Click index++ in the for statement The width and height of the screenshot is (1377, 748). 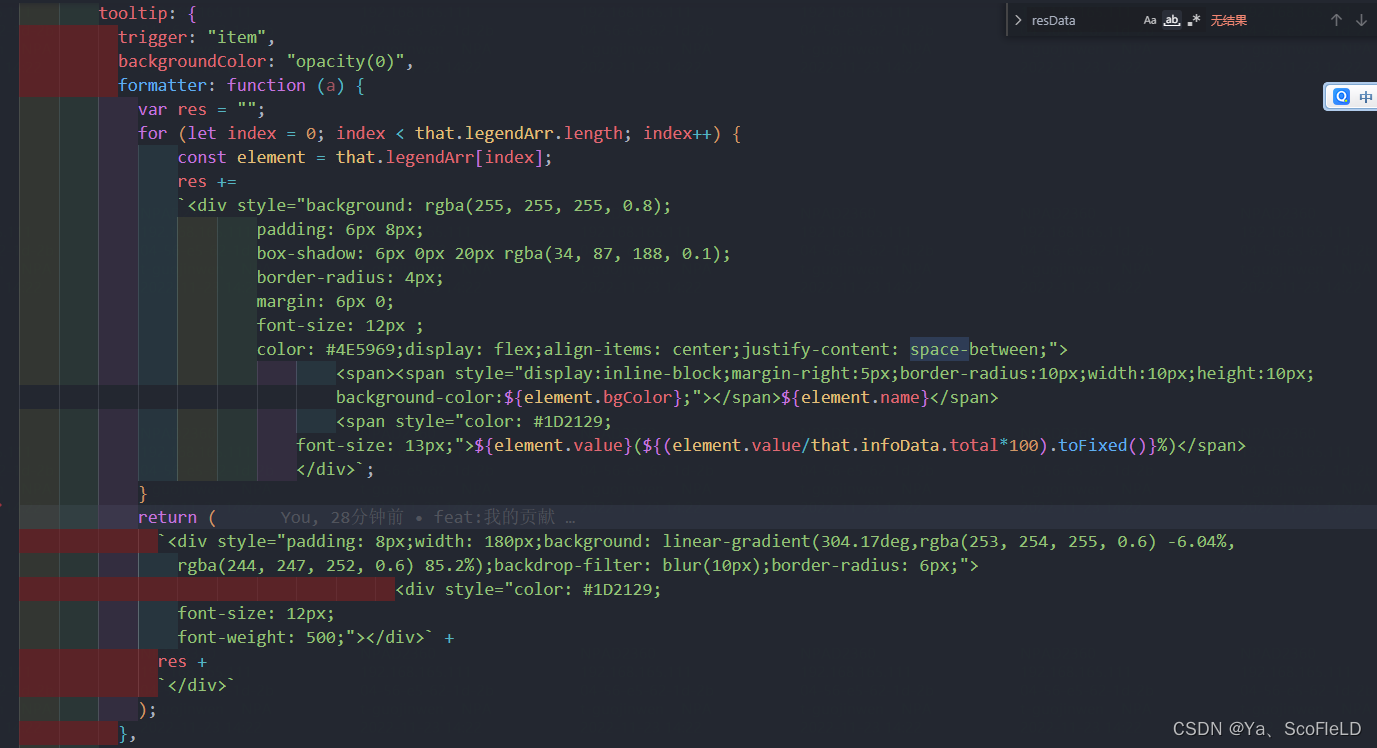point(678,133)
